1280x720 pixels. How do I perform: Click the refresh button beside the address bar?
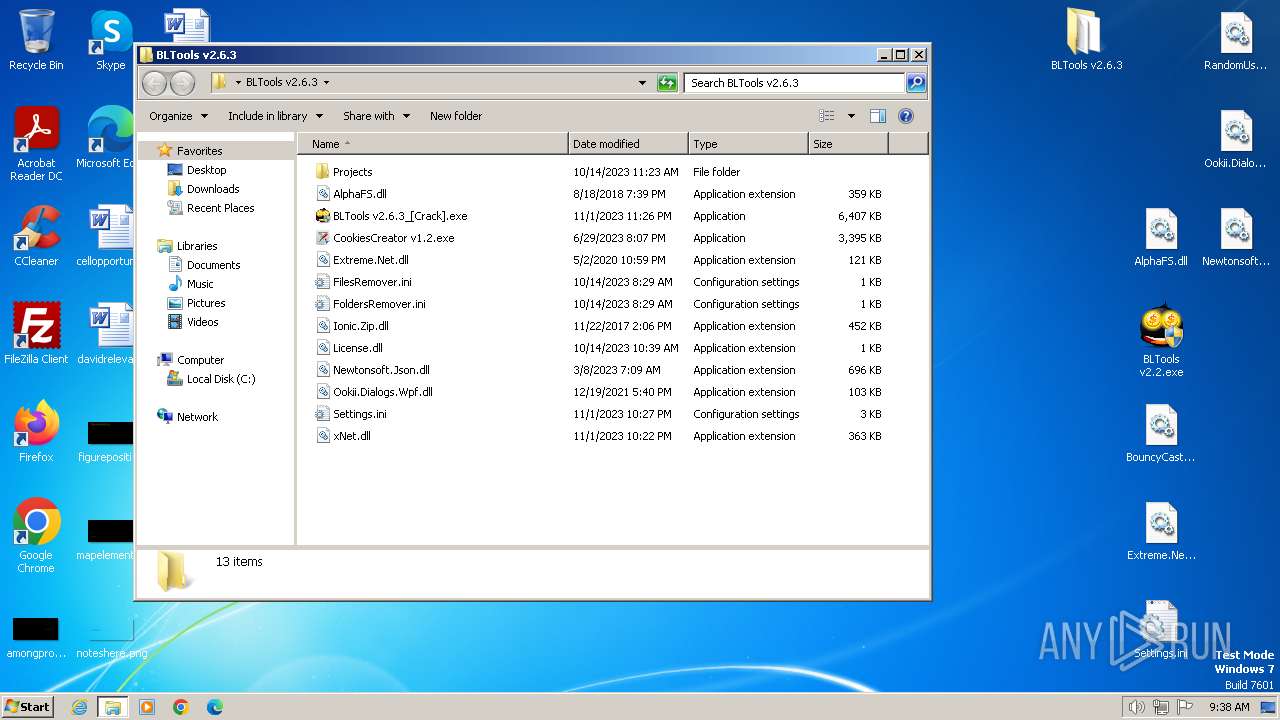[x=667, y=83]
